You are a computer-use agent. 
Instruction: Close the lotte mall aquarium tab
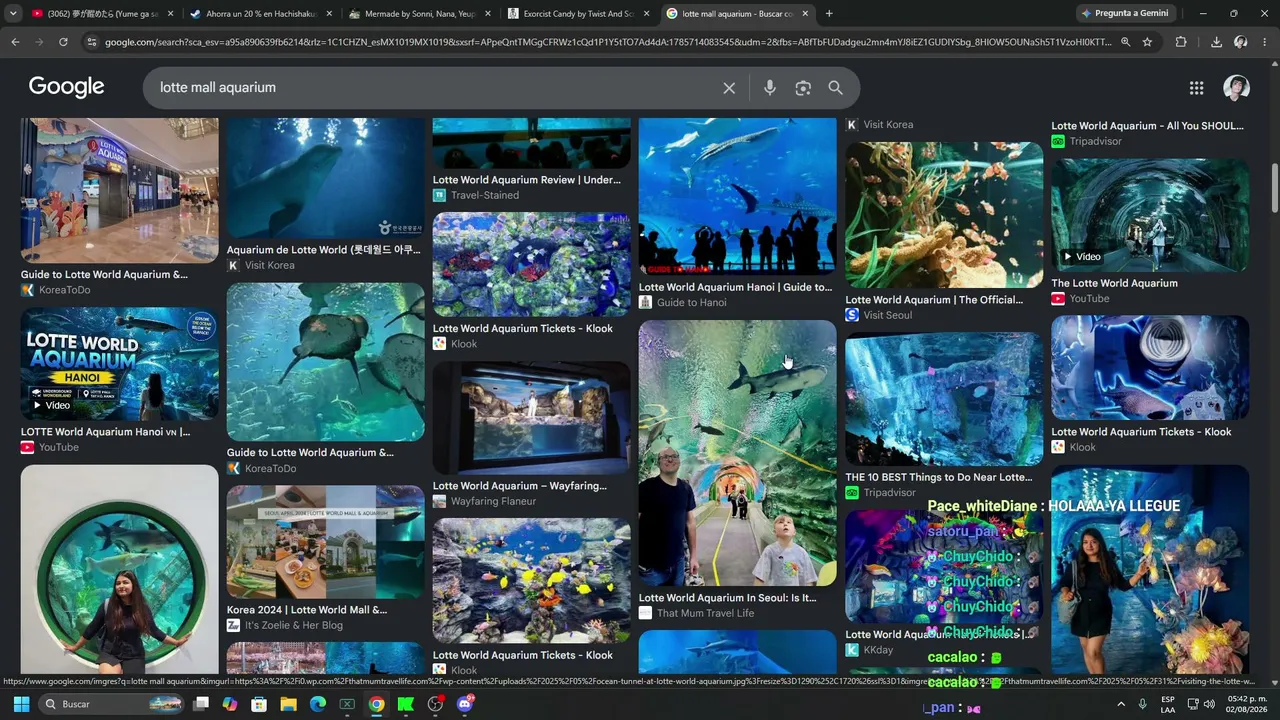coord(805,14)
